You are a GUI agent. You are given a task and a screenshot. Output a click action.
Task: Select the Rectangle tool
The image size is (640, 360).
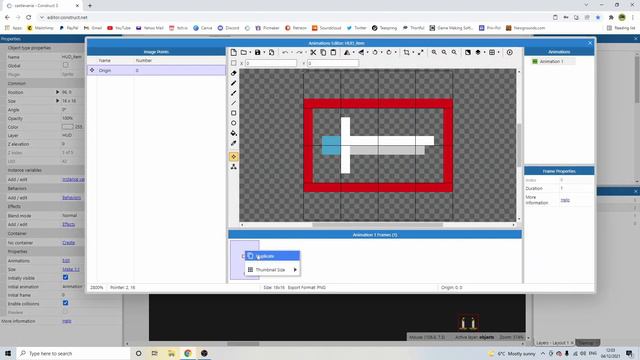click(233, 113)
